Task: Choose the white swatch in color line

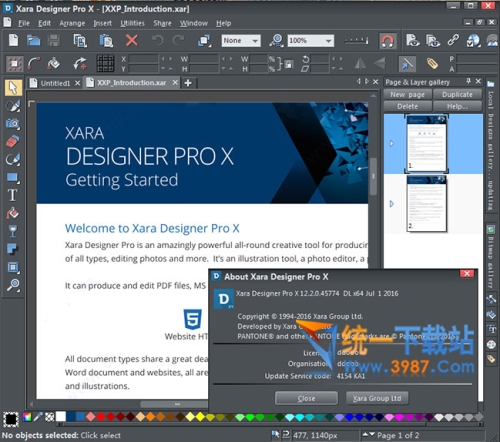Action: coord(61,417)
